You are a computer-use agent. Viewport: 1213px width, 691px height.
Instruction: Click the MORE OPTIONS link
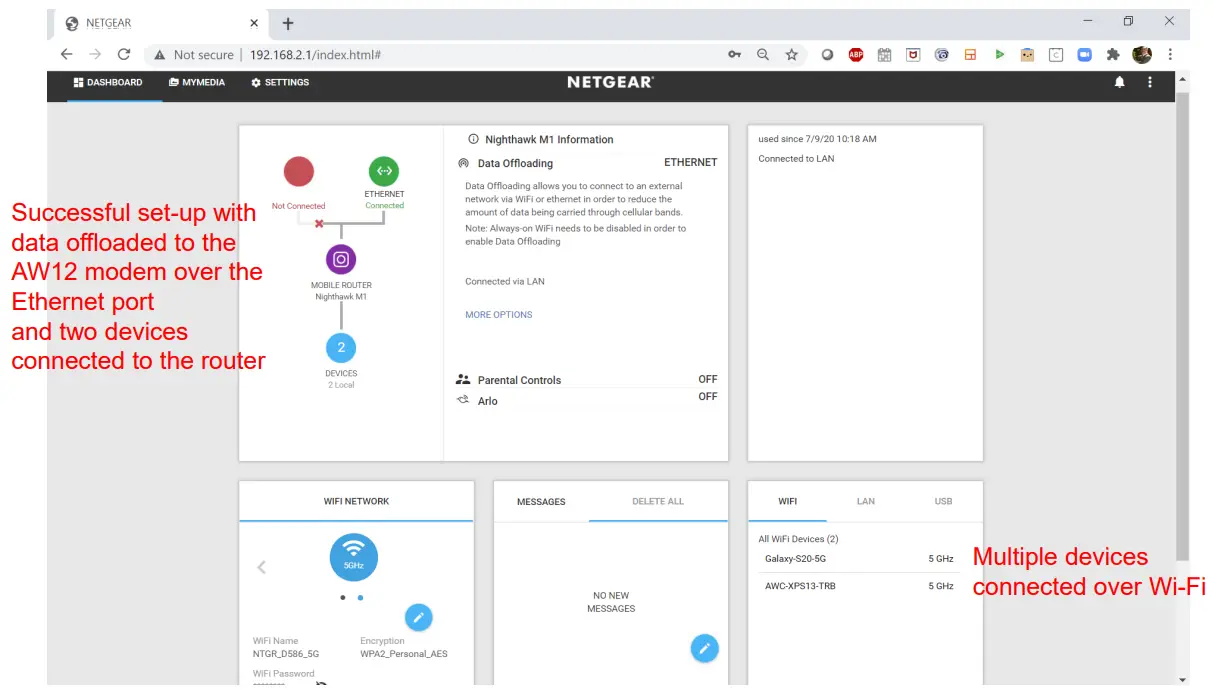tap(499, 315)
